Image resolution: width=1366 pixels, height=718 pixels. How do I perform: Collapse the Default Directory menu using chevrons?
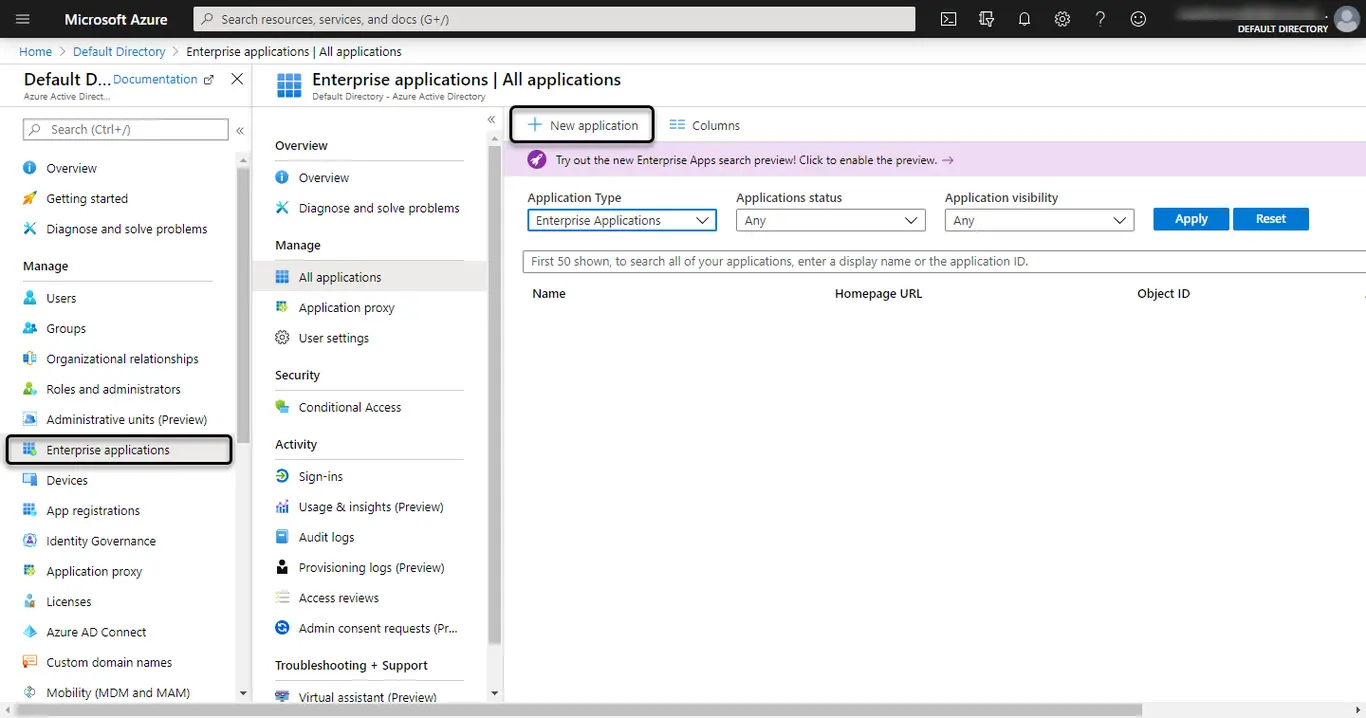coord(240,130)
